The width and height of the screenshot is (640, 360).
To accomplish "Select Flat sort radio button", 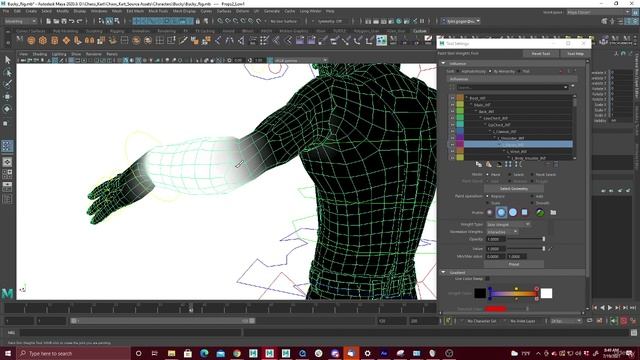I will [519, 71].
